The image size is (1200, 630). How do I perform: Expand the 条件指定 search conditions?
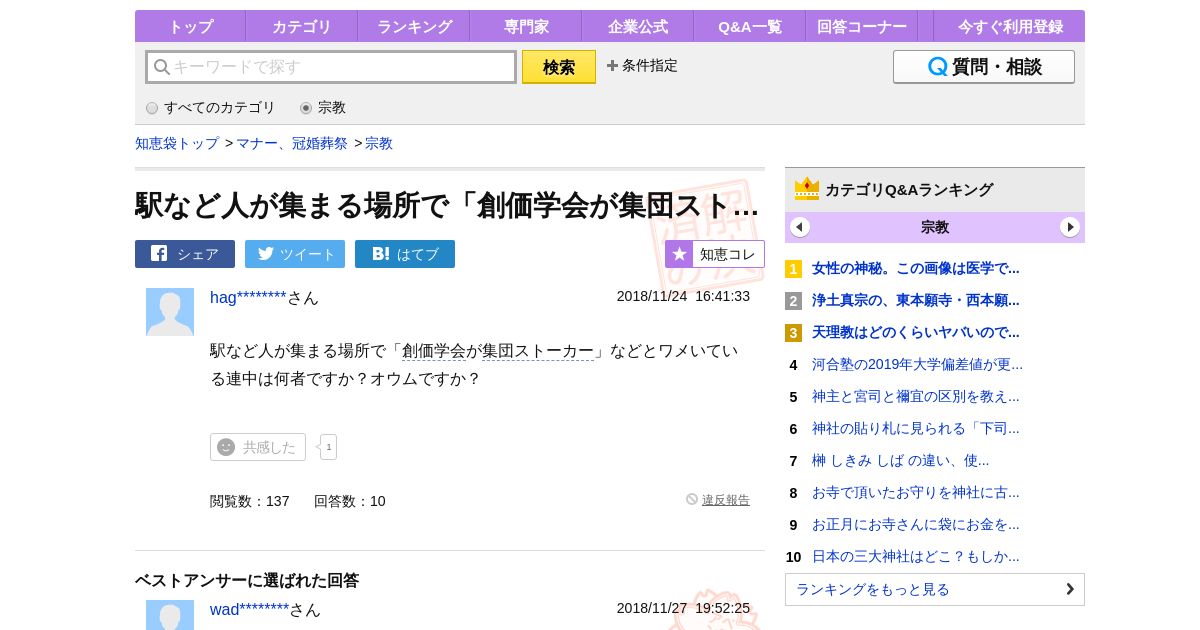click(642, 66)
